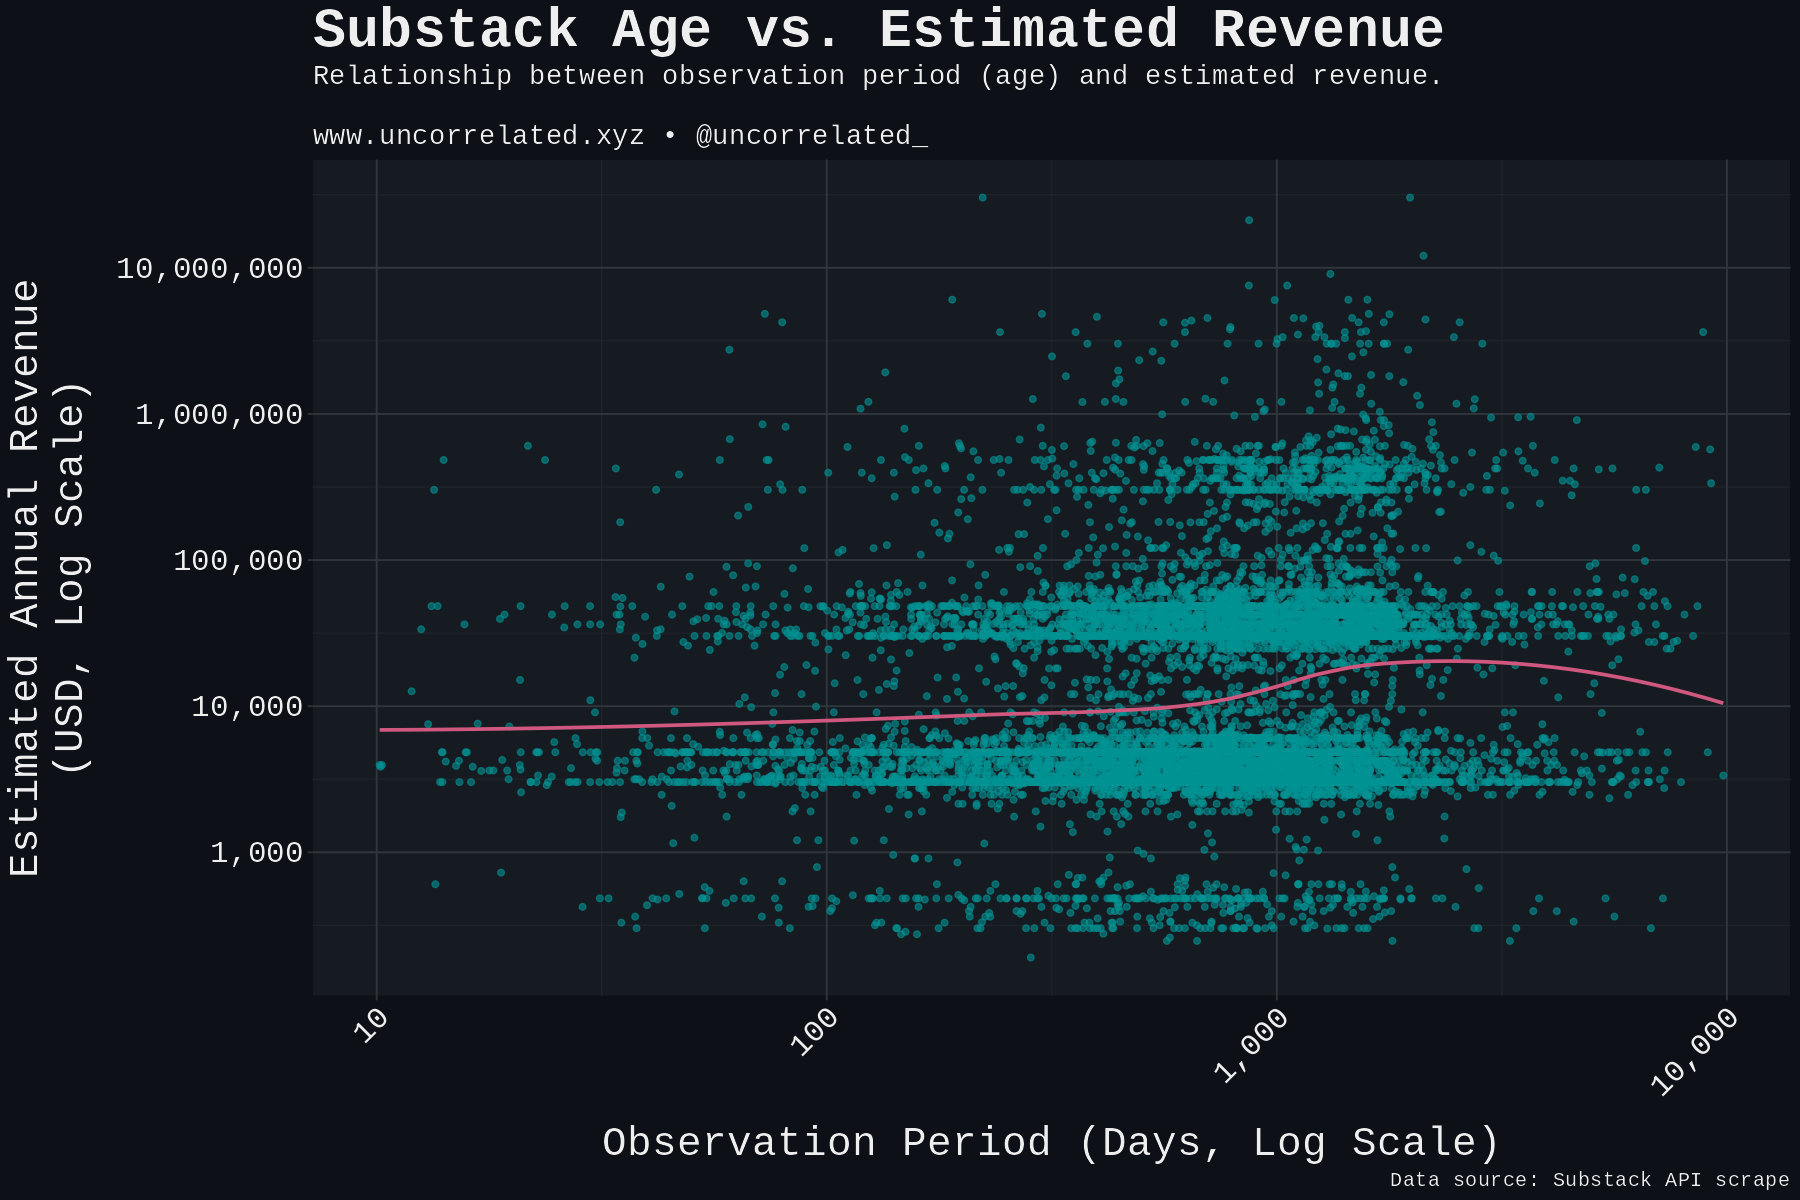Screen dimensions: 1800x1200
Task: Click the @uncorrelated_ Twitter handle
Action: pyautogui.click(x=812, y=134)
